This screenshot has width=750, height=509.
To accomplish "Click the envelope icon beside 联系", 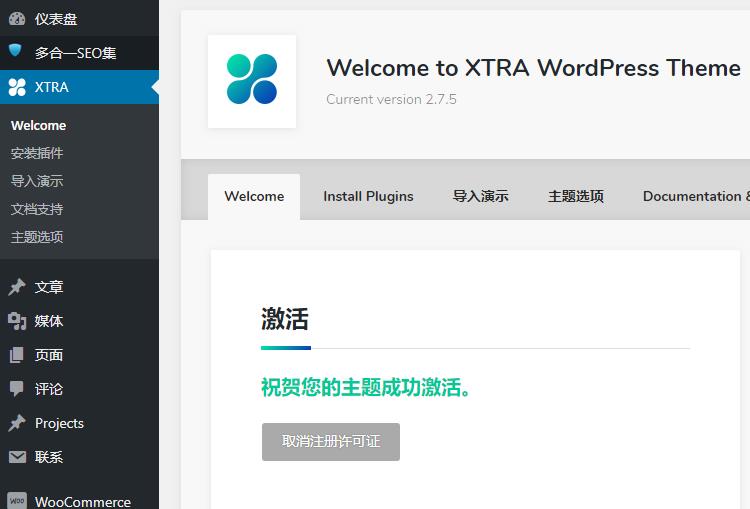I will coord(17,457).
